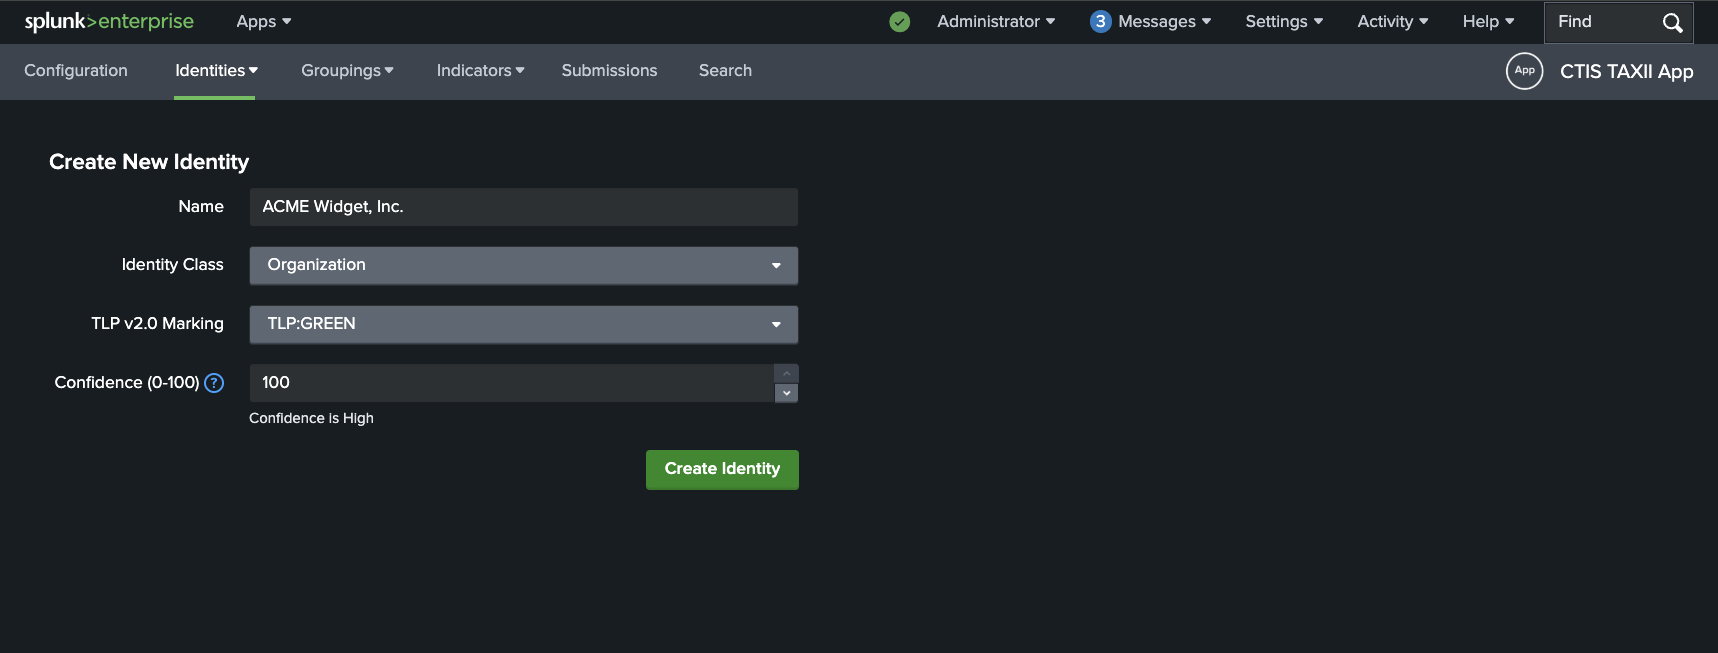This screenshot has height=653, width=1718.
Task: Focus the Find search box
Action: pos(1601,22)
